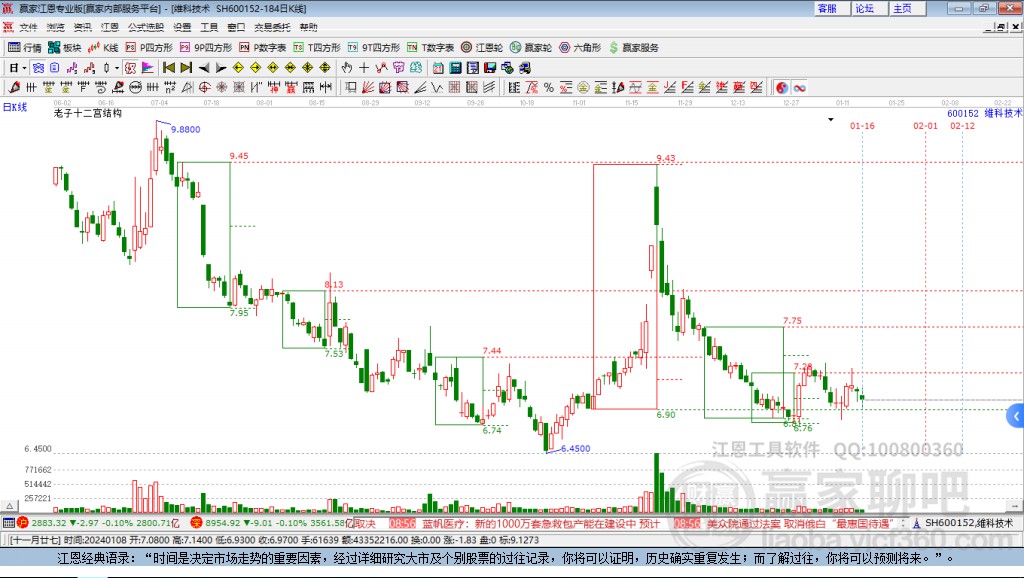Click the 02-12 date marker label

coord(962,126)
